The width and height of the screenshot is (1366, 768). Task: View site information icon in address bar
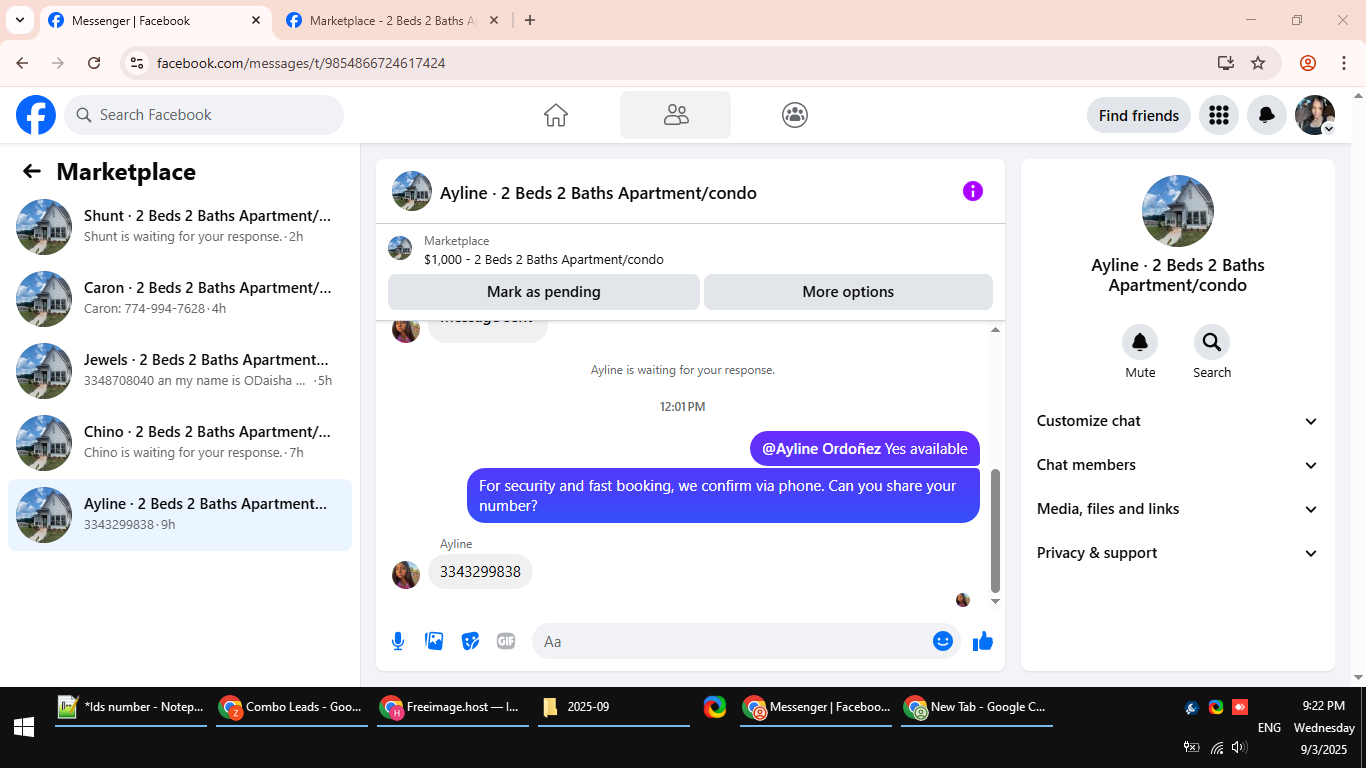(138, 63)
